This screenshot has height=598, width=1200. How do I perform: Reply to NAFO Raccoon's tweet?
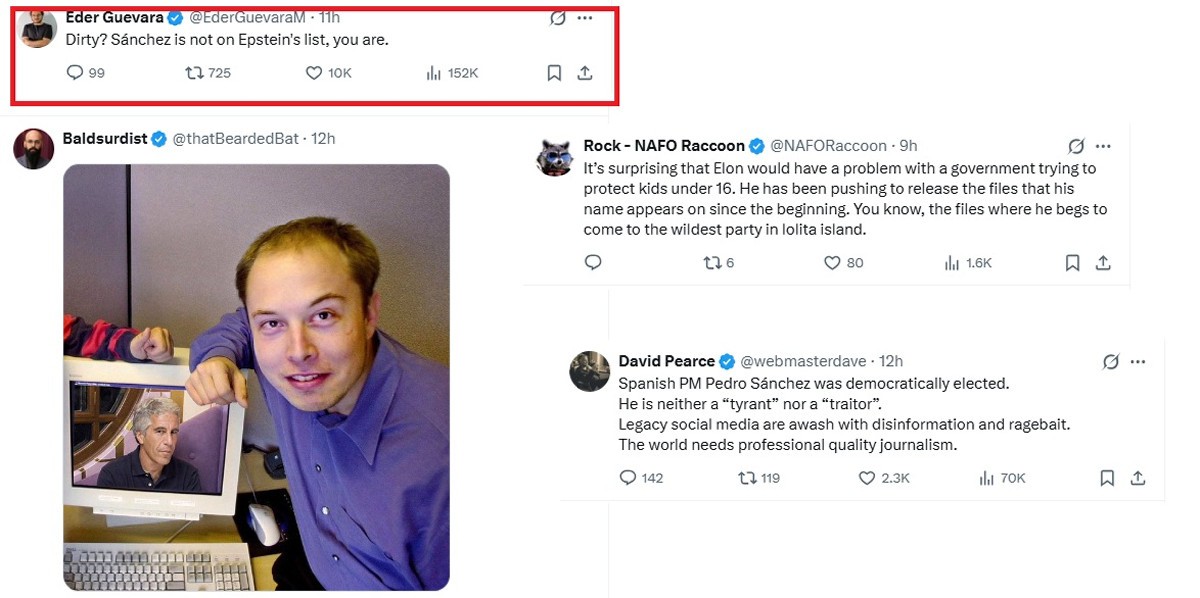point(593,263)
